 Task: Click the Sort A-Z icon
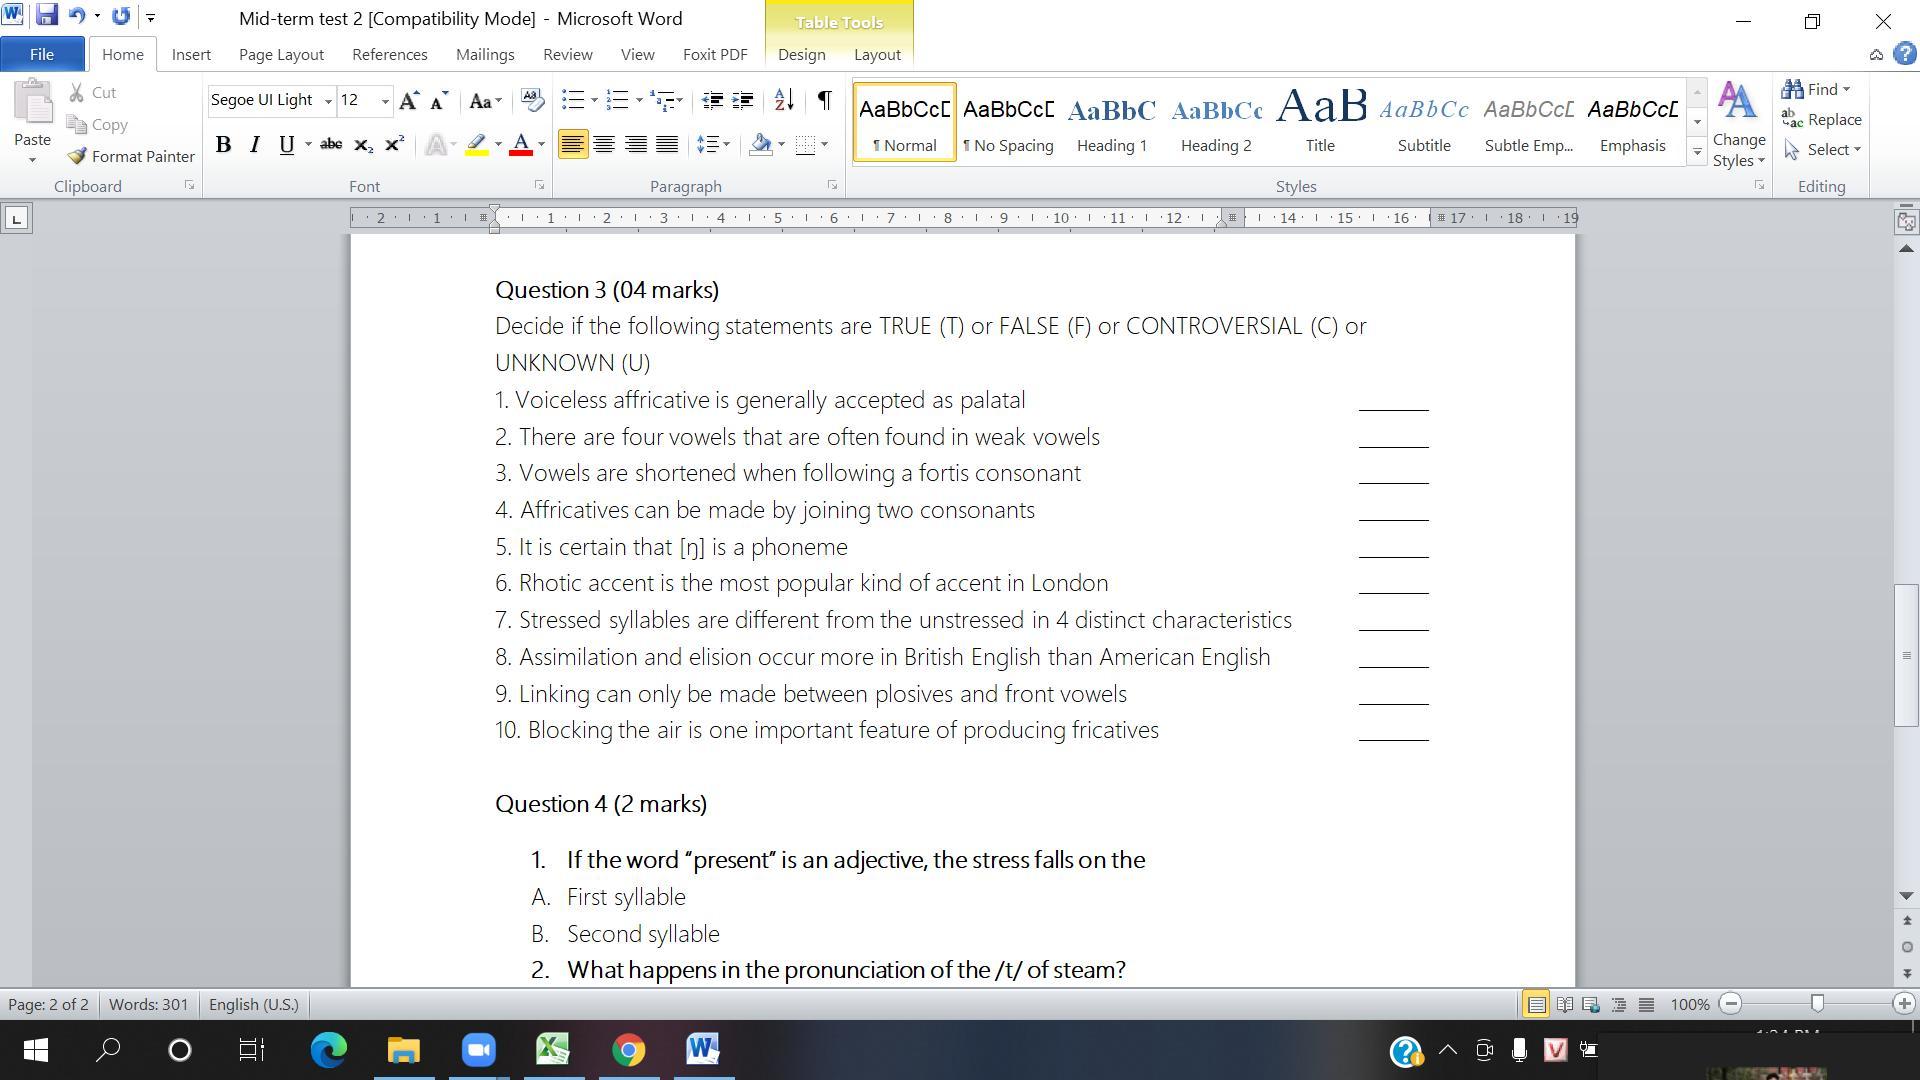[x=784, y=100]
